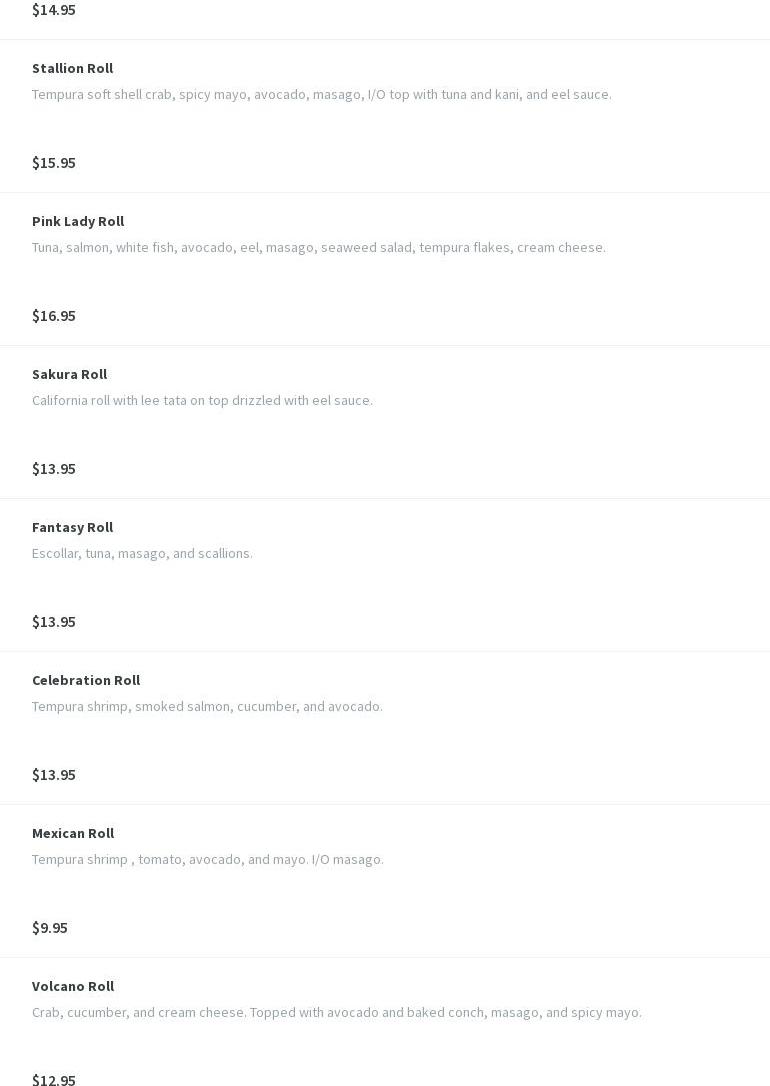770x1086 pixels.
Task: Click the $16.95 Pink Lady Roll price
Action: pos(54,316)
